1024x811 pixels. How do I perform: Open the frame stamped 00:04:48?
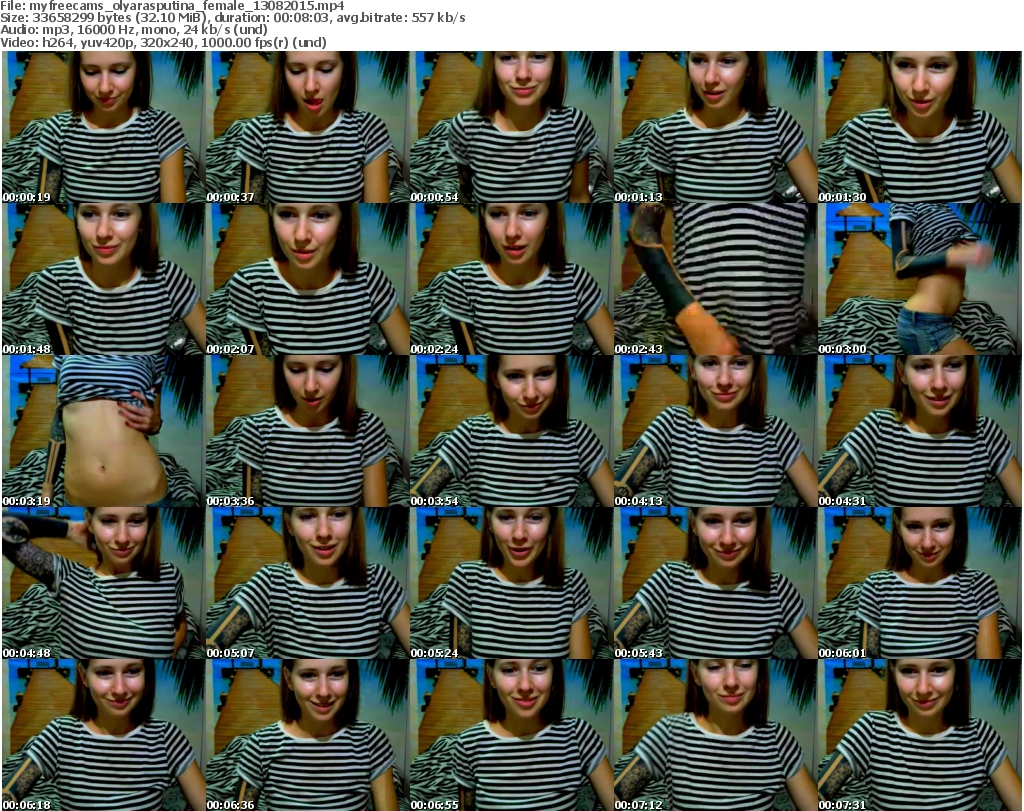(103, 583)
